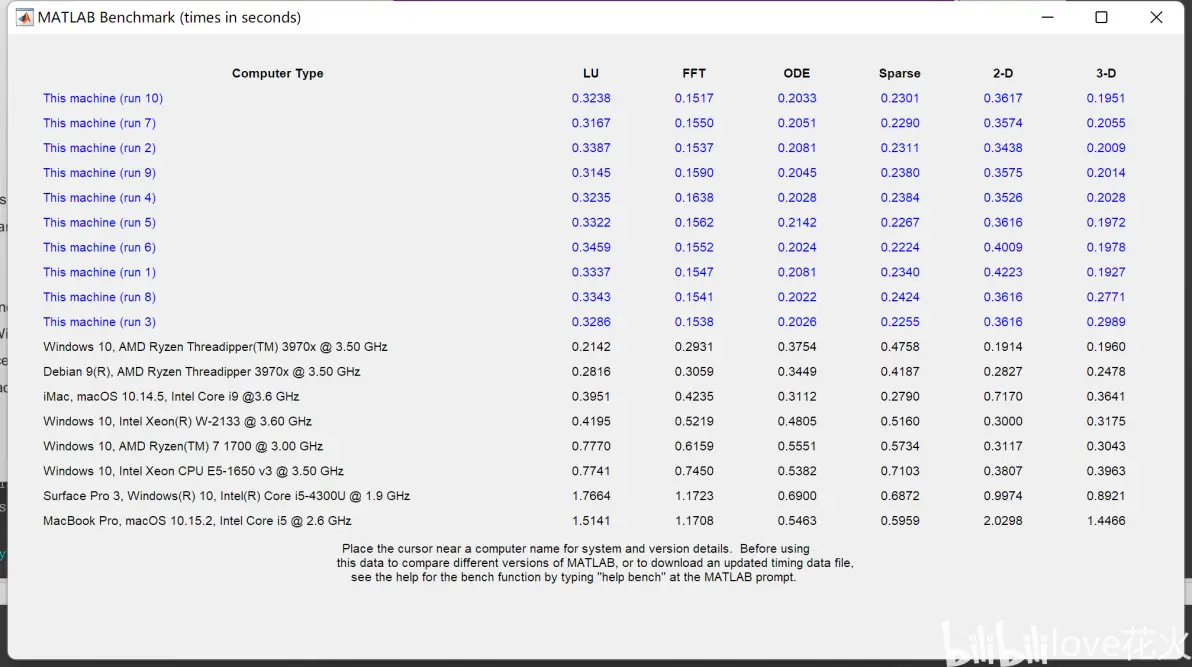Image resolution: width=1192 pixels, height=667 pixels.
Task: Click Sparse value 0.4758 in Windows Threadripper row
Action: pos(899,347)
